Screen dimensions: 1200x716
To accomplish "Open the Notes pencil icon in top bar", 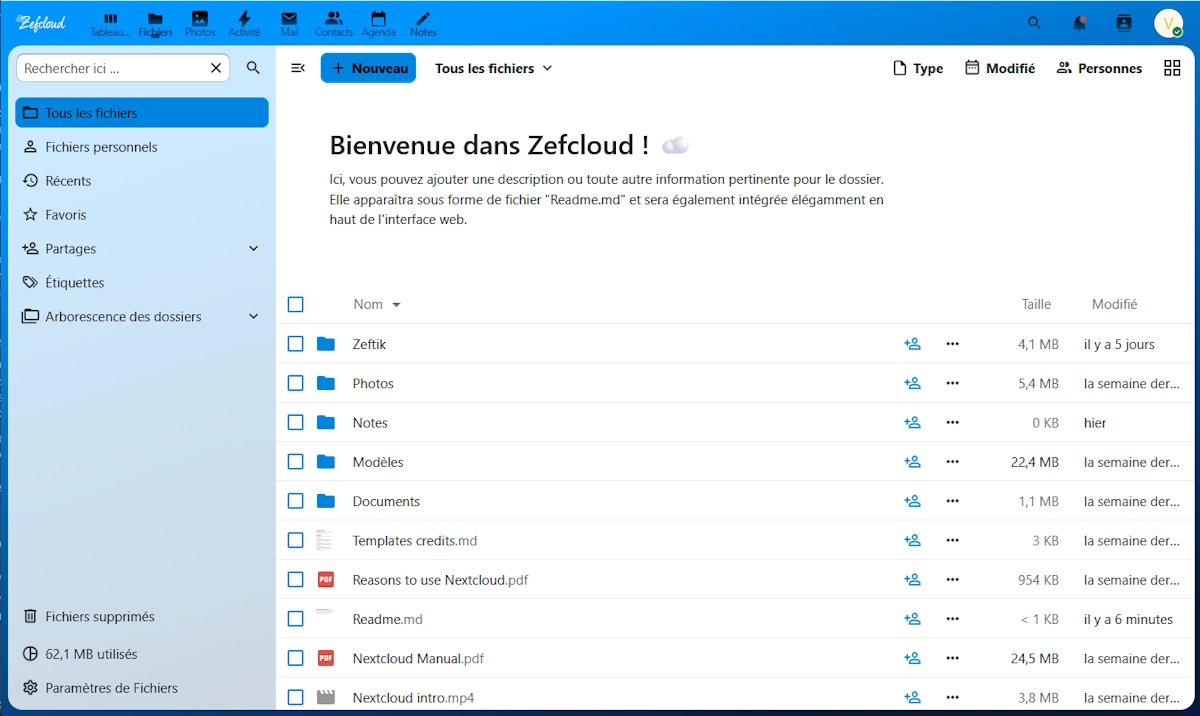I will (x=423, y=24).
